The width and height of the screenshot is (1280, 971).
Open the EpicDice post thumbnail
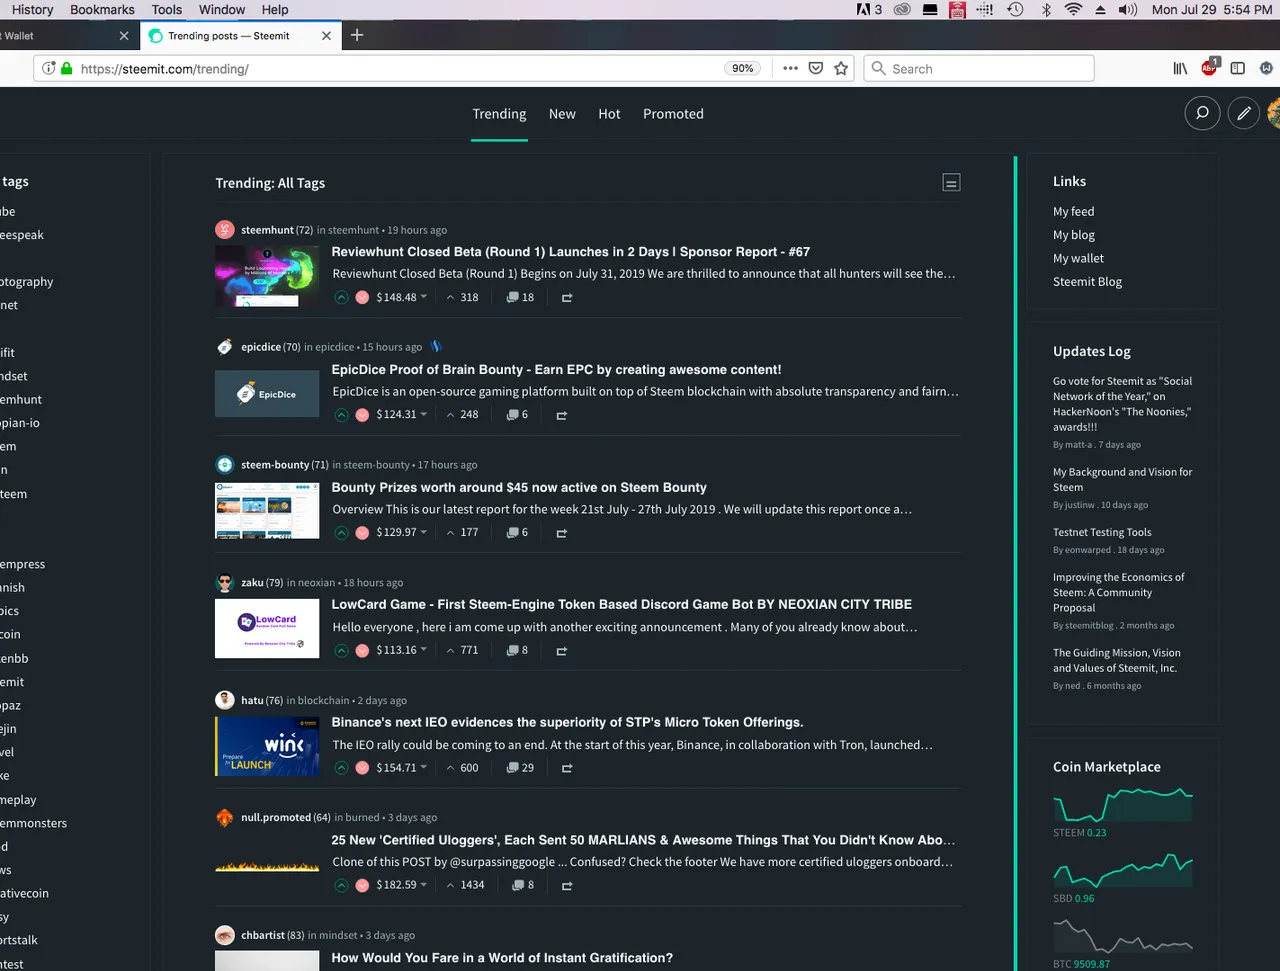click(x=267, y=394)
